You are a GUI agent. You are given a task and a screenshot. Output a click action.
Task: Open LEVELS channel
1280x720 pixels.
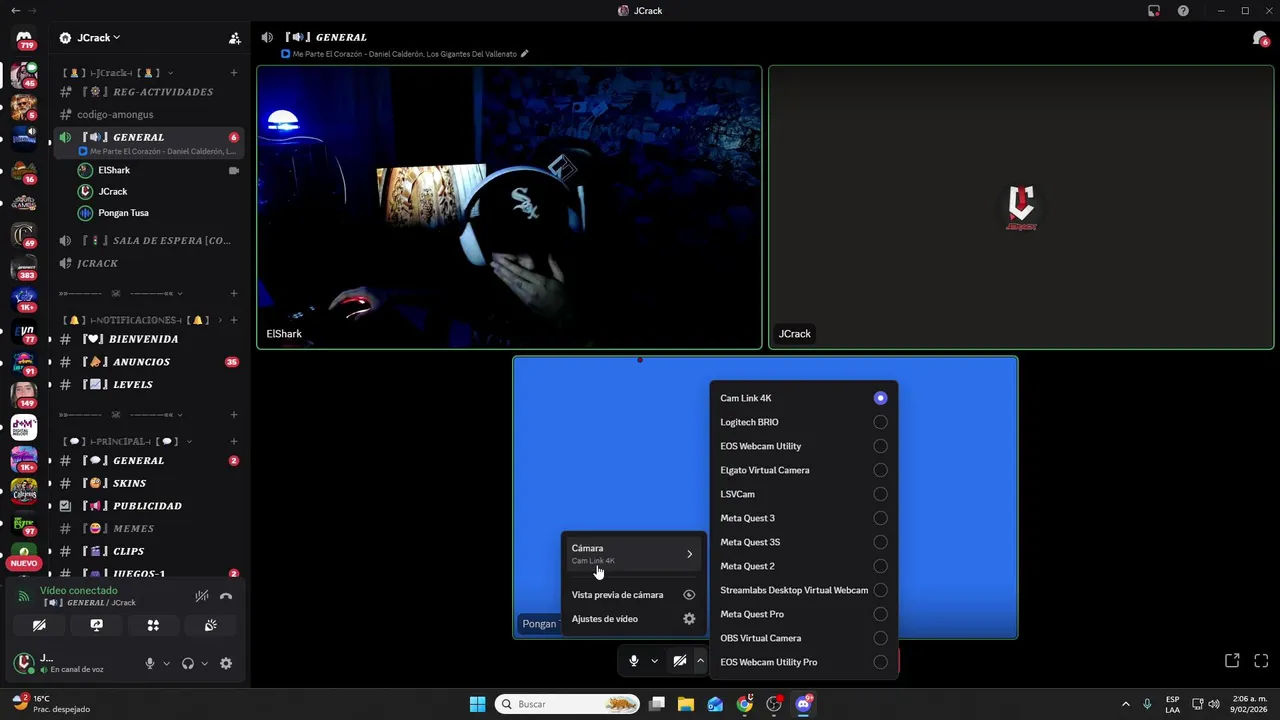click(148, 385)
